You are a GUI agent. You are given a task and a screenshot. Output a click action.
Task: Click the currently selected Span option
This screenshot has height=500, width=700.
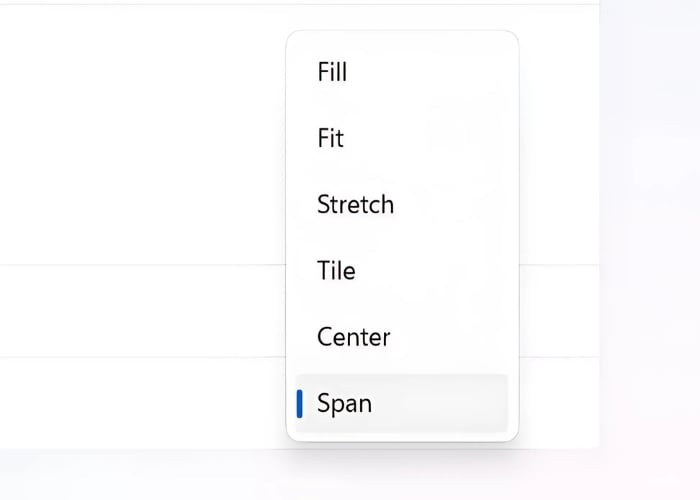(x=344, y=404)
